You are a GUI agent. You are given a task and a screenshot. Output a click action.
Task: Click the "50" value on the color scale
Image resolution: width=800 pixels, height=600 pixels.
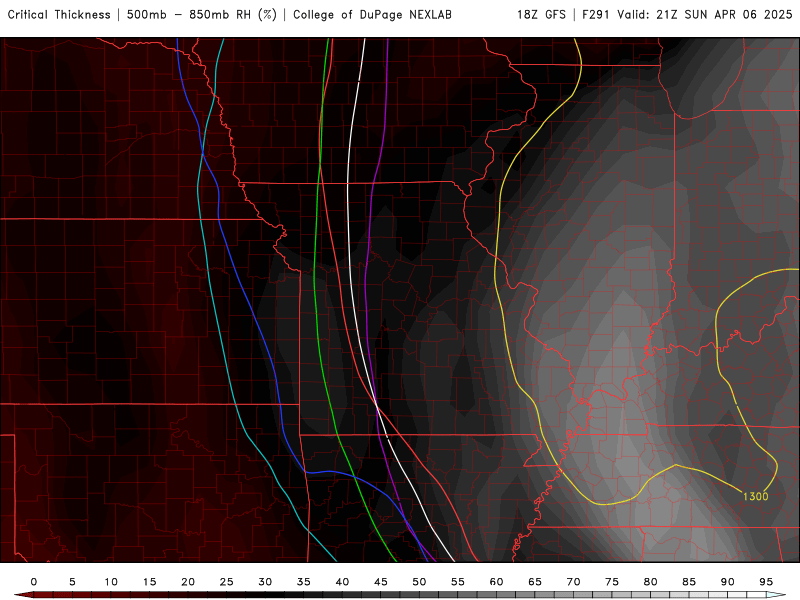pos(419,582)
